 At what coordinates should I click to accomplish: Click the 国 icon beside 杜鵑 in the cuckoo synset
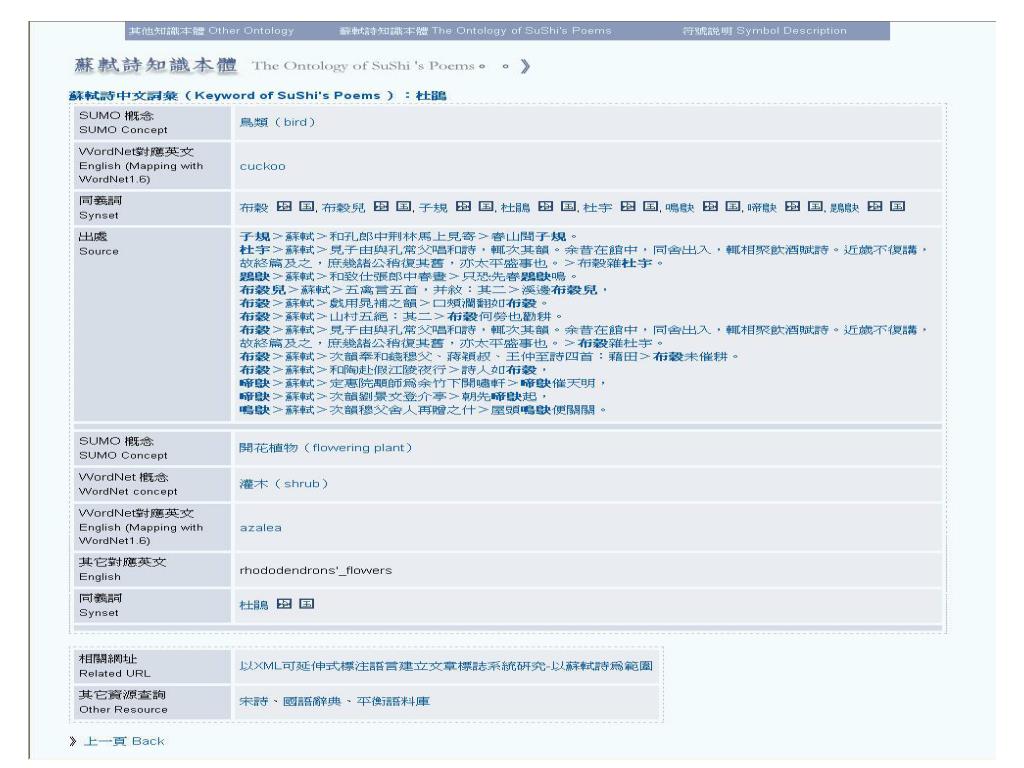568,206
